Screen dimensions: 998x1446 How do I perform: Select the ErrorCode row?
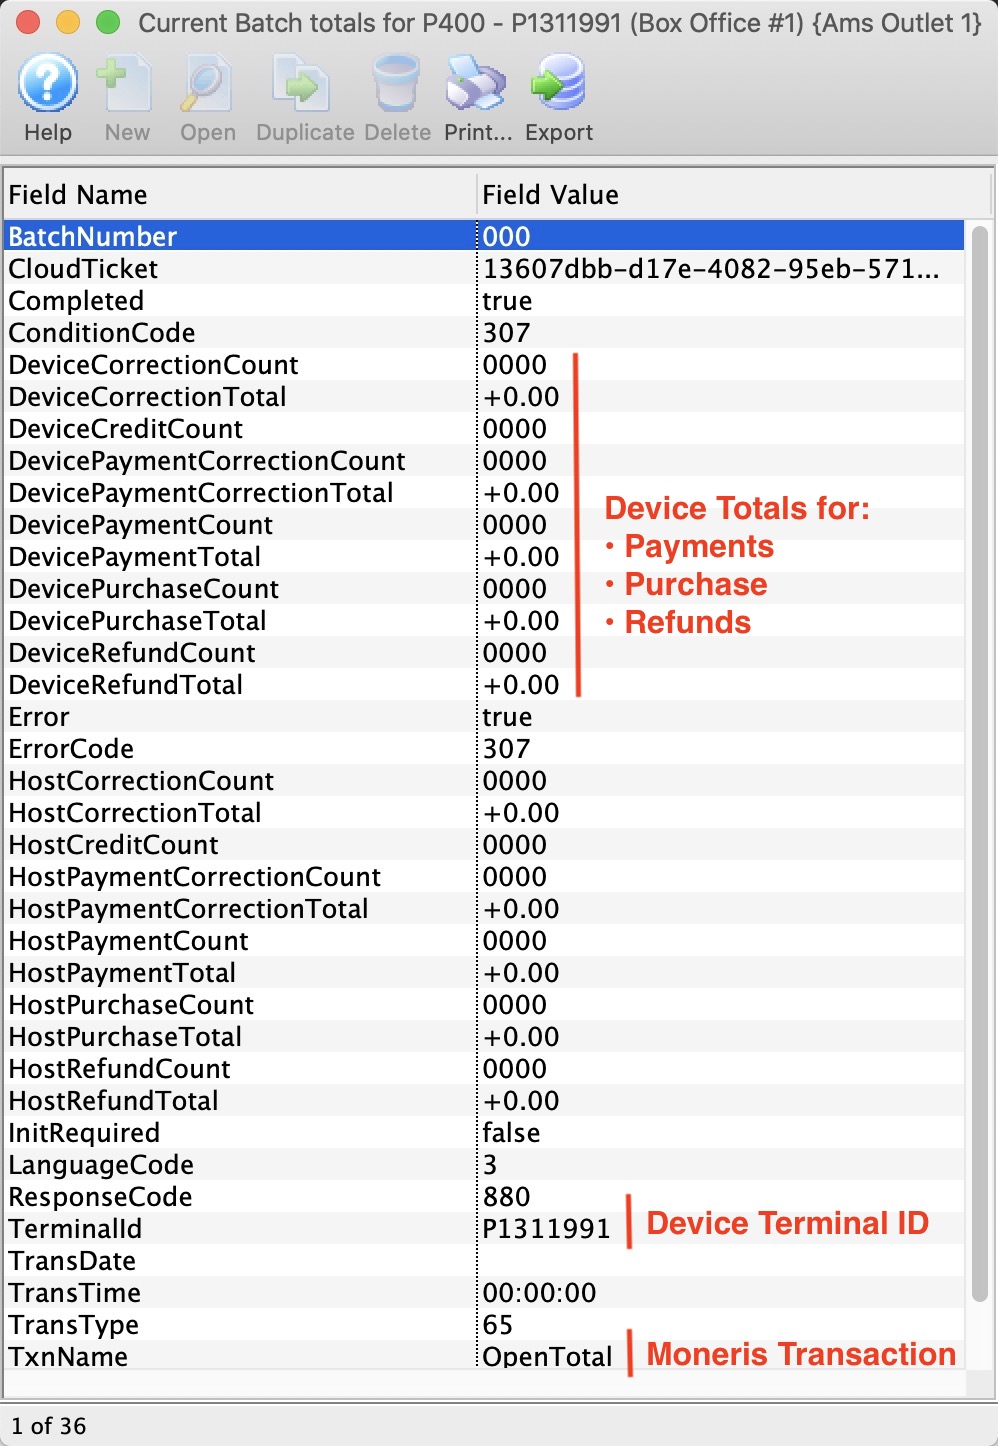(x=484, y=748)
